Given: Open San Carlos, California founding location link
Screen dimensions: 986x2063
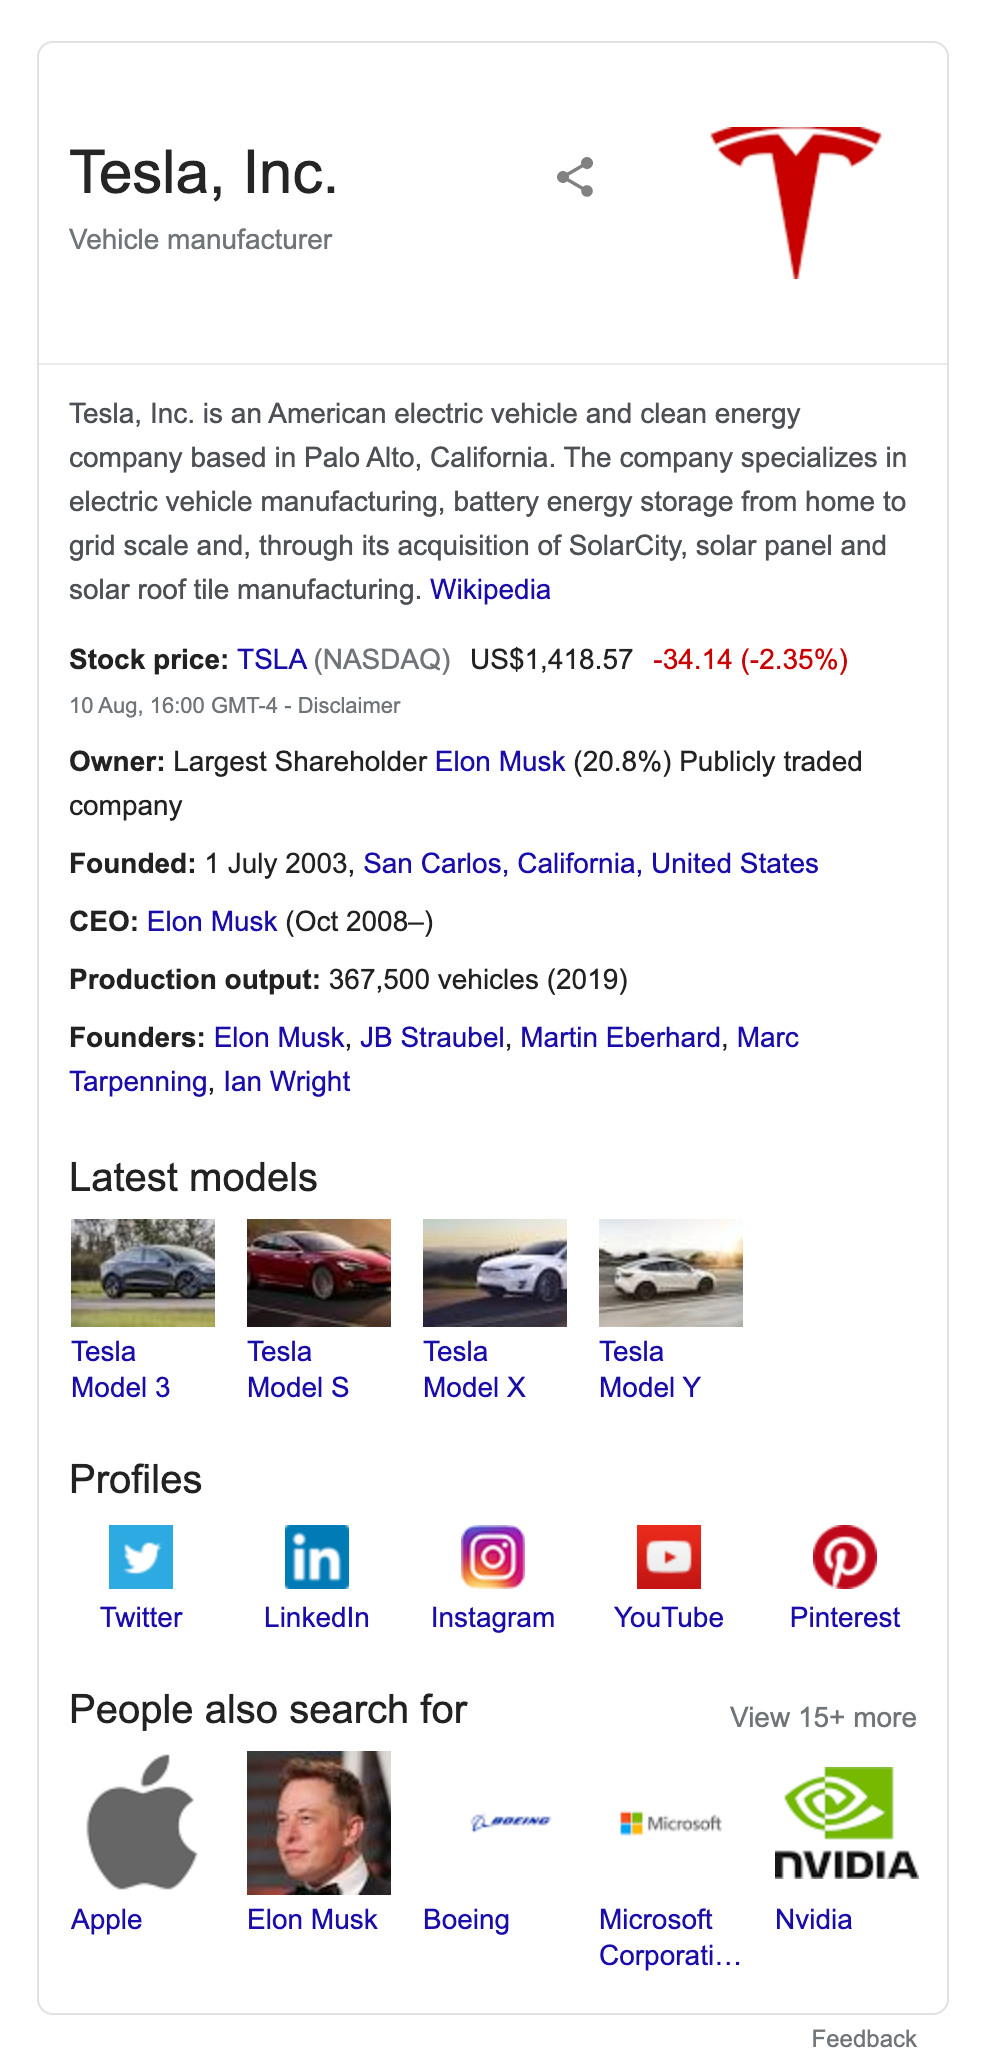Looking at the screenshot, I should [x=500, y=864].
